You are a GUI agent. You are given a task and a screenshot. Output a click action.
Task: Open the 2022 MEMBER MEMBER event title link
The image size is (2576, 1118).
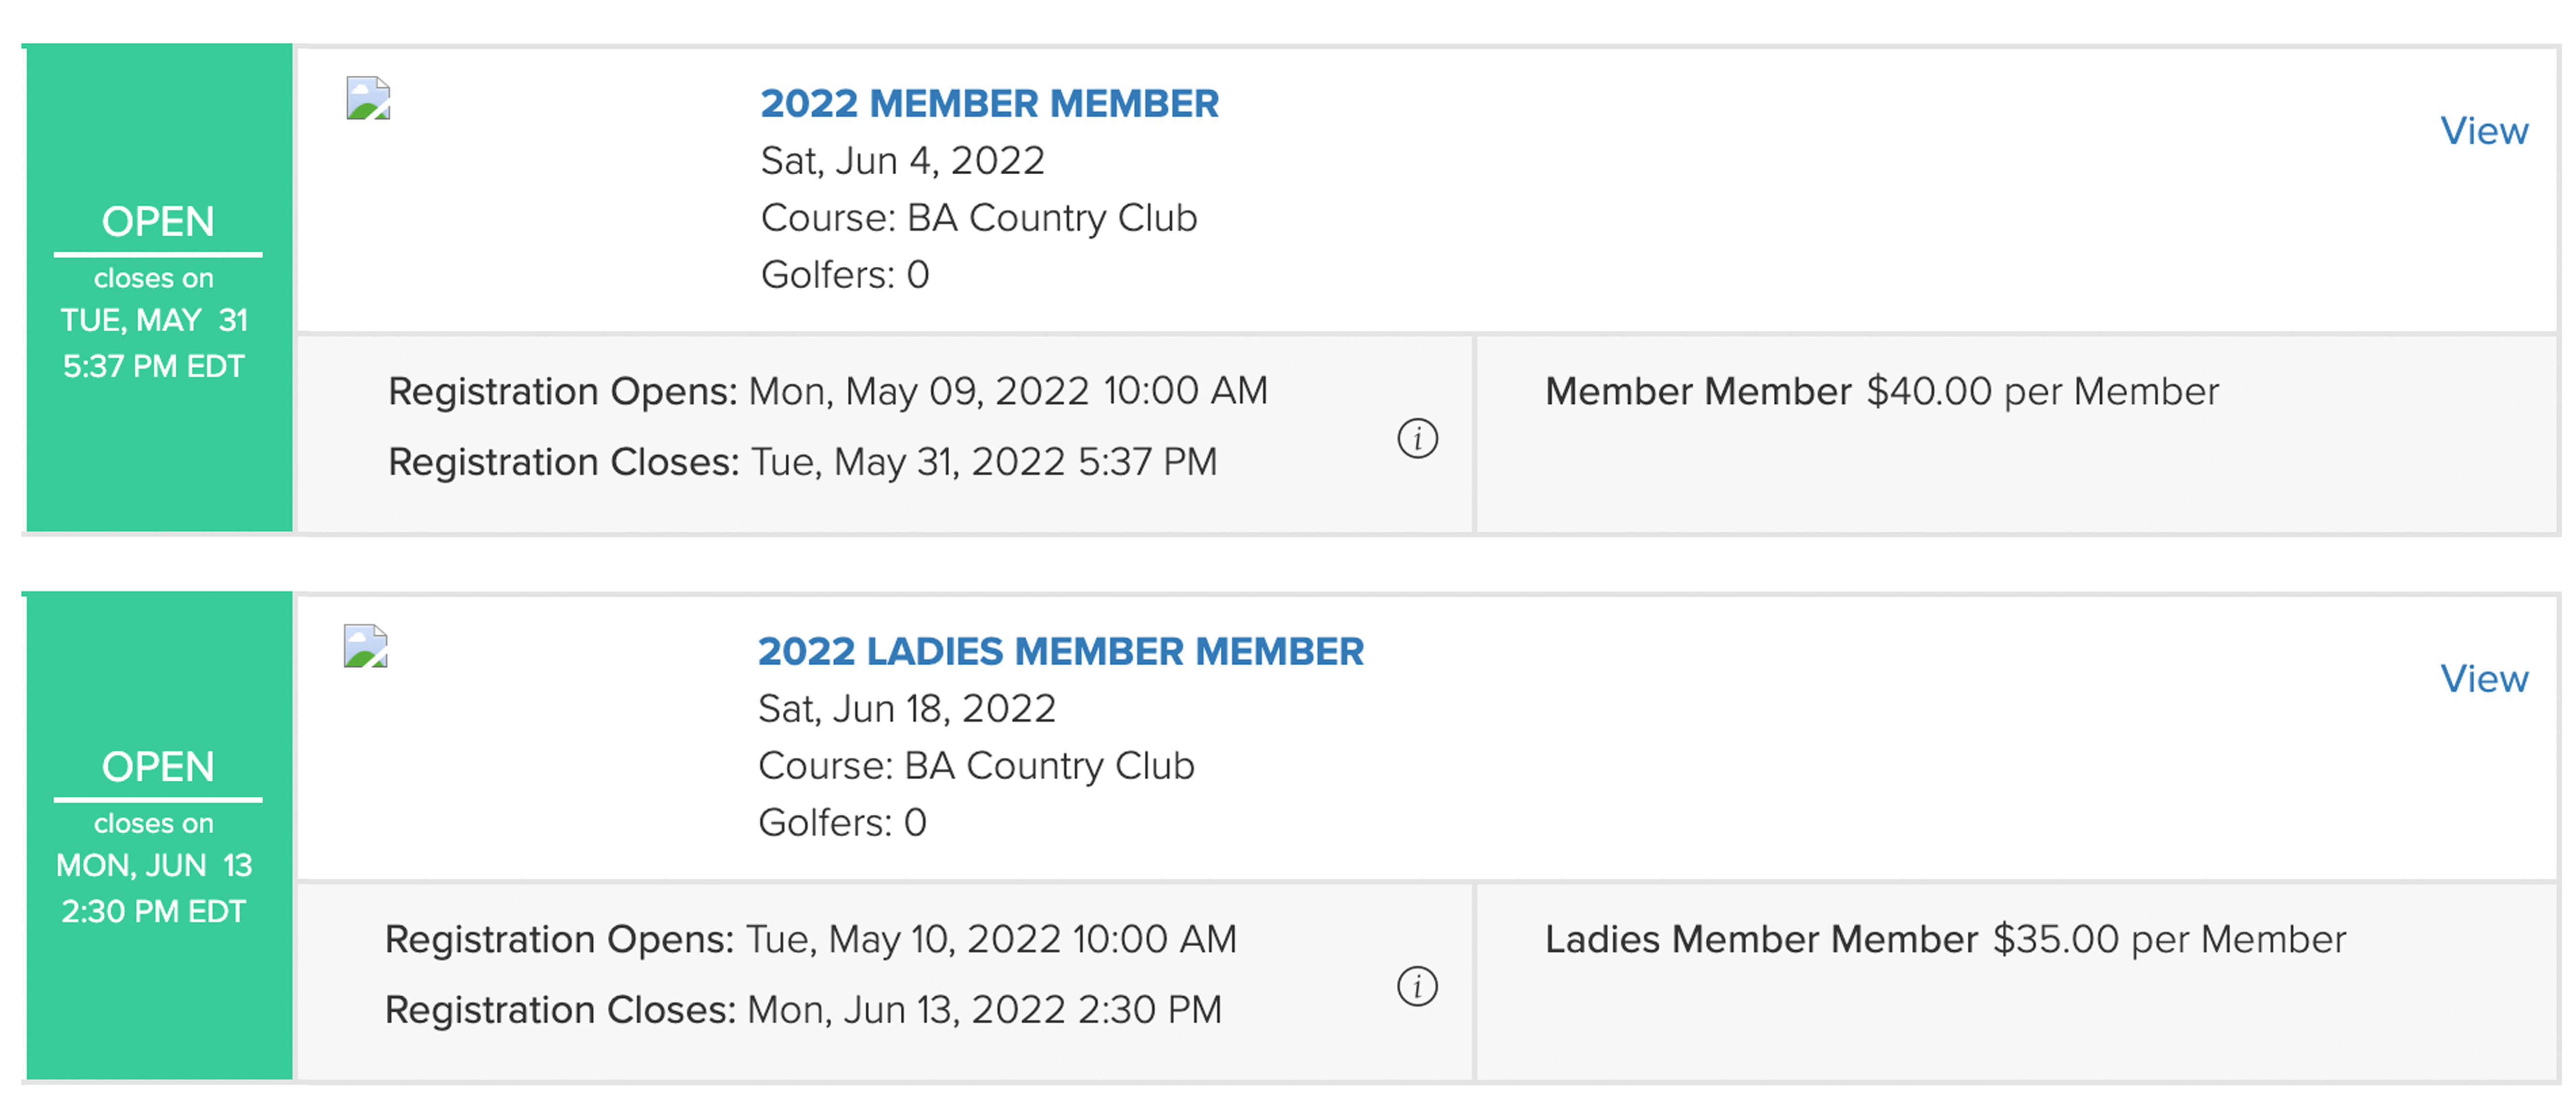coord(989,103)
